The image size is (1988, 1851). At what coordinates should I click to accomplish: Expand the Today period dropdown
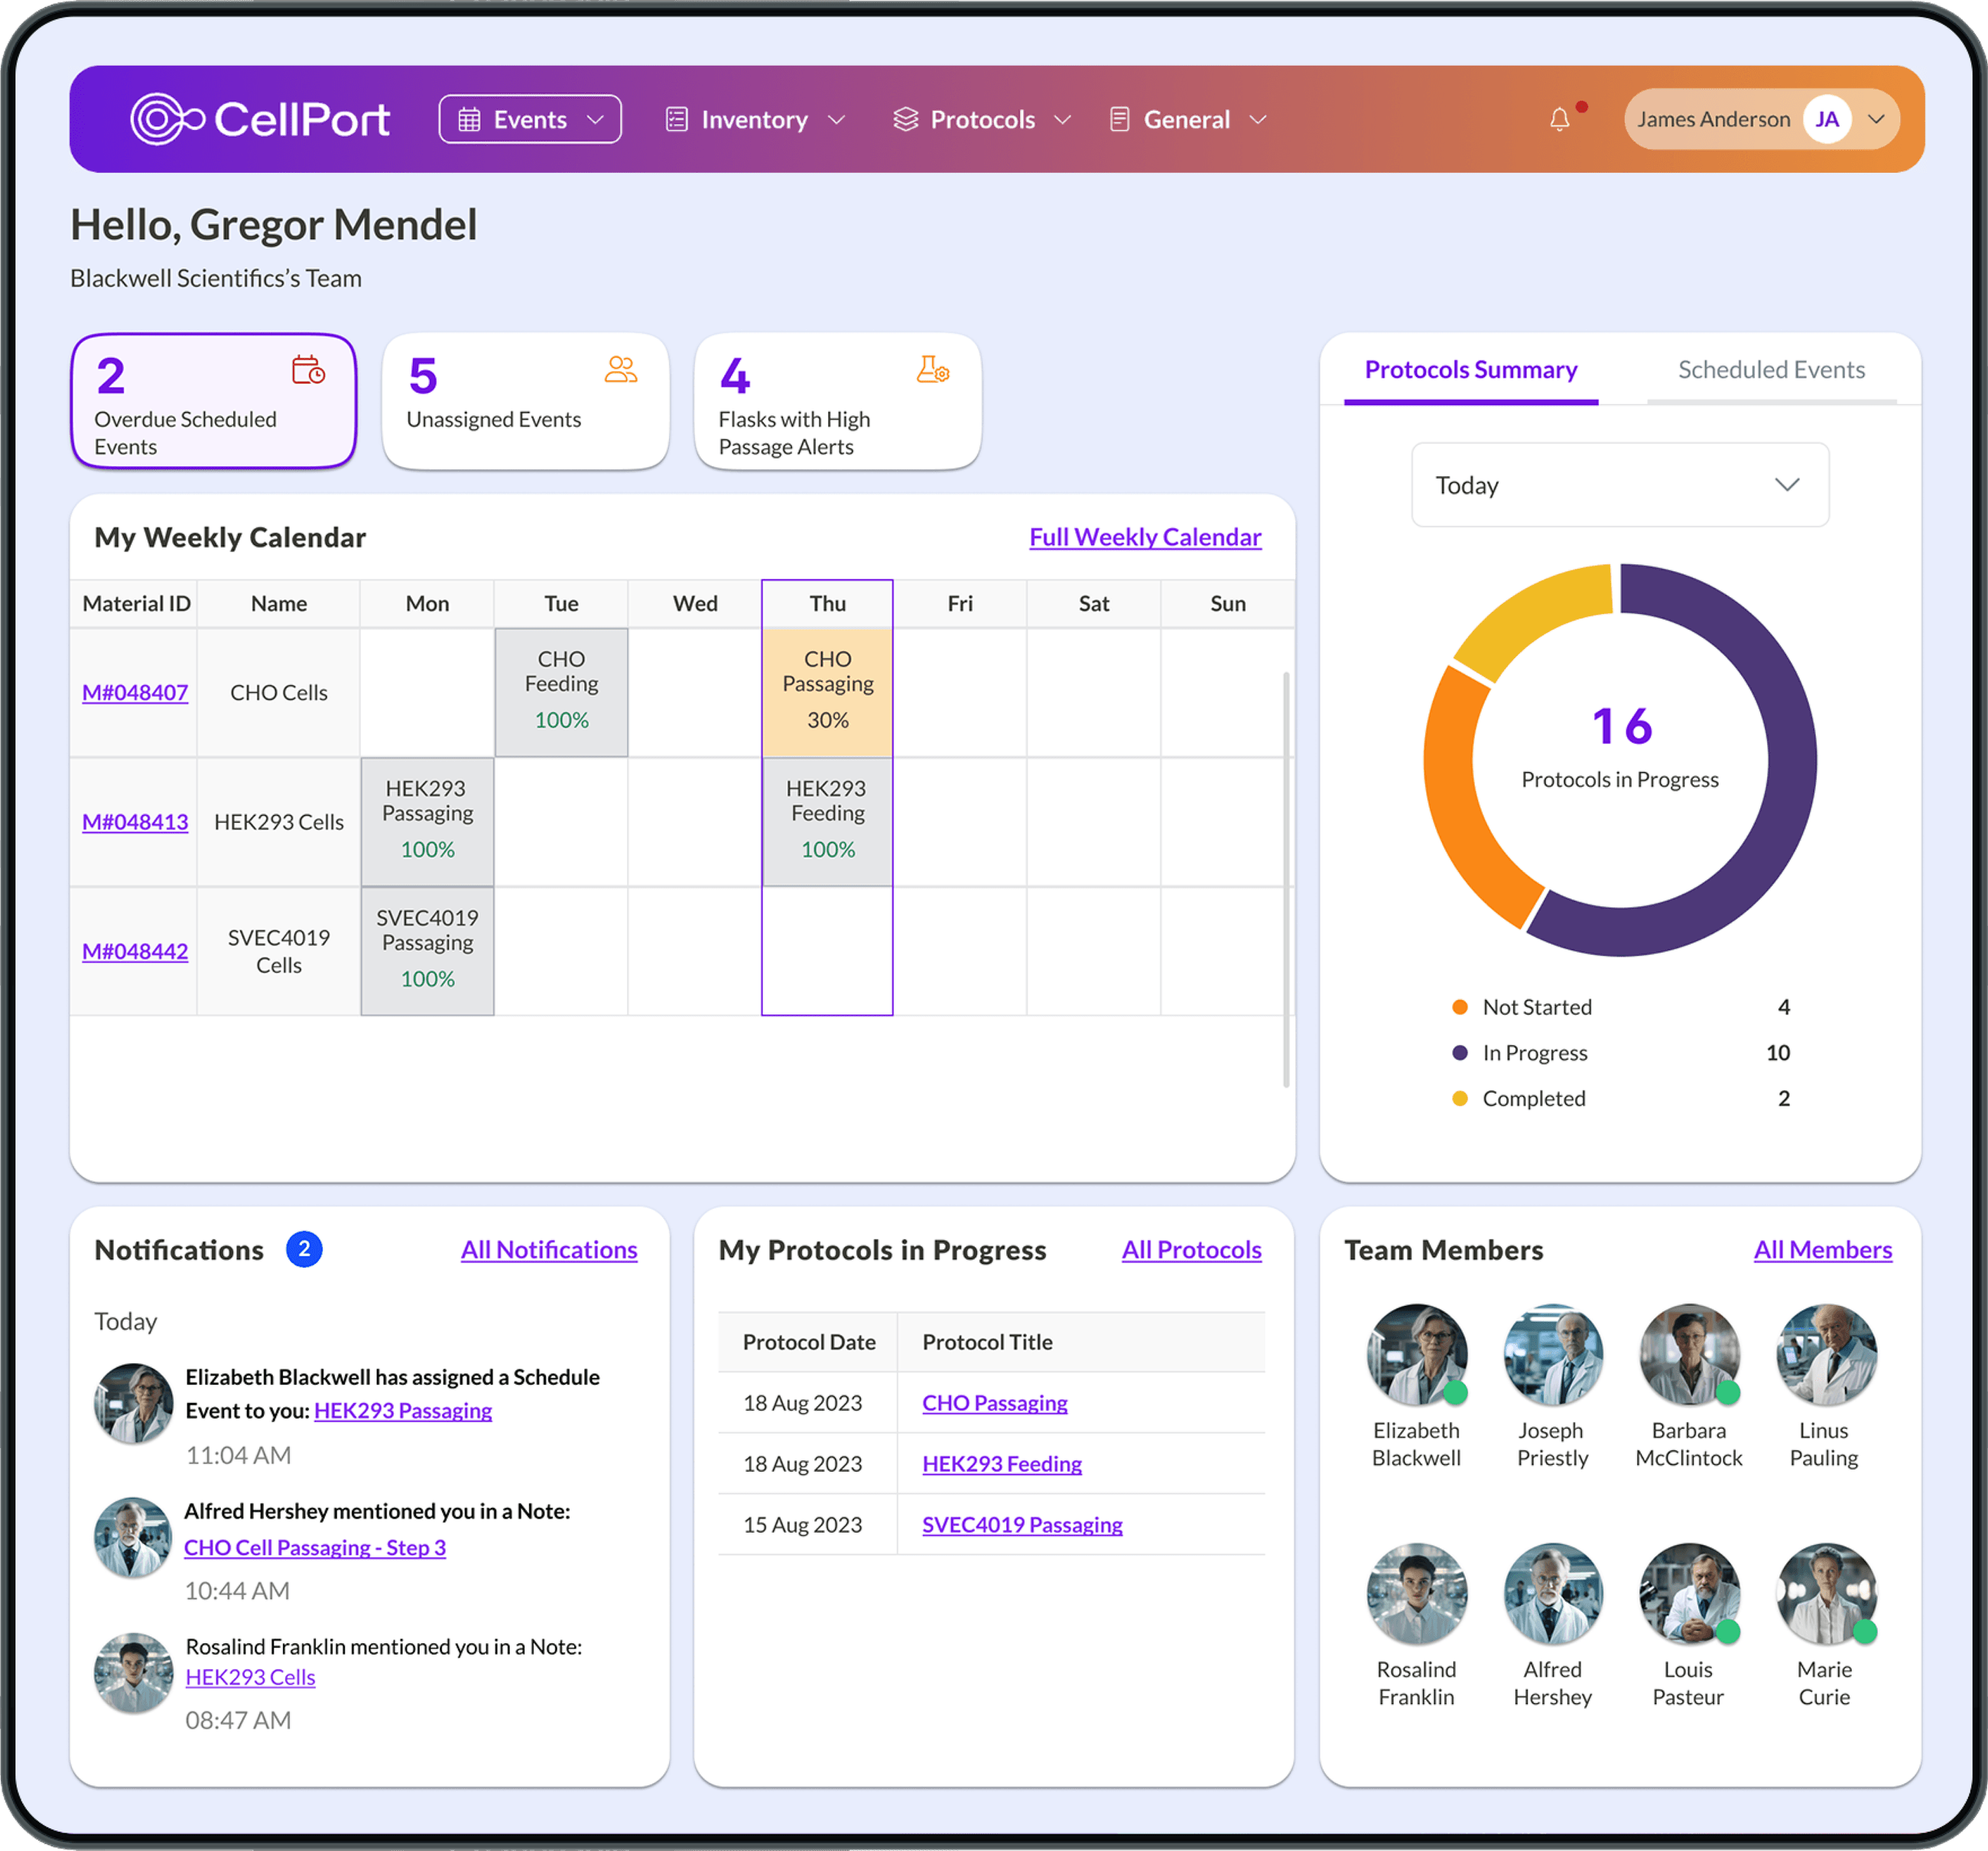[x=1619, y=485]
